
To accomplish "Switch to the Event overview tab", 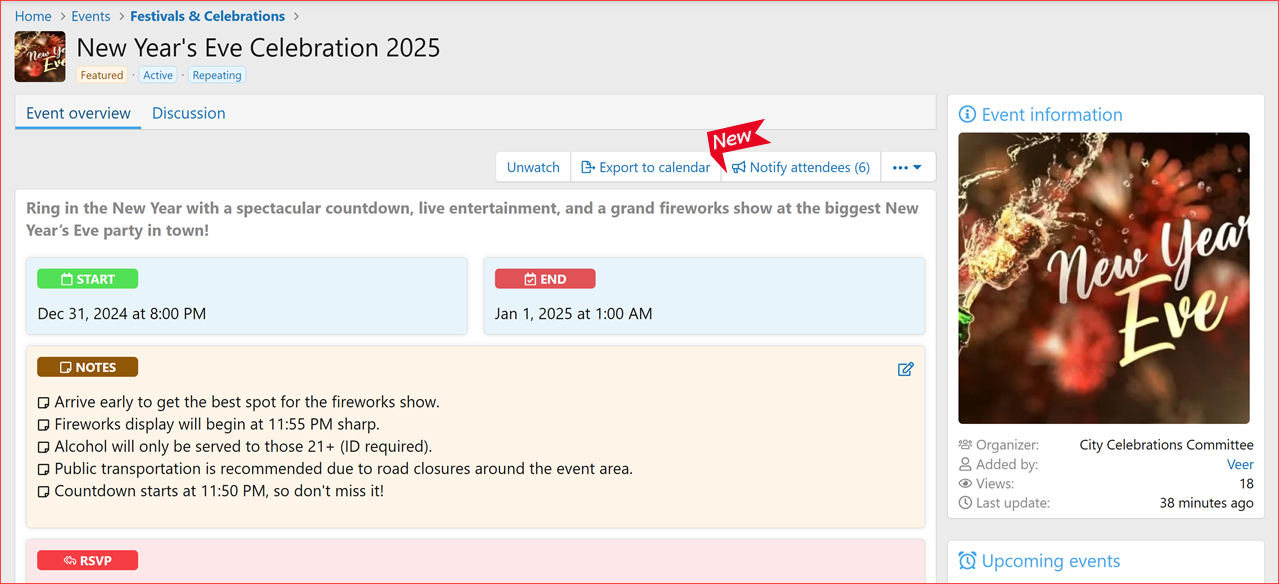I will point(78,113).
